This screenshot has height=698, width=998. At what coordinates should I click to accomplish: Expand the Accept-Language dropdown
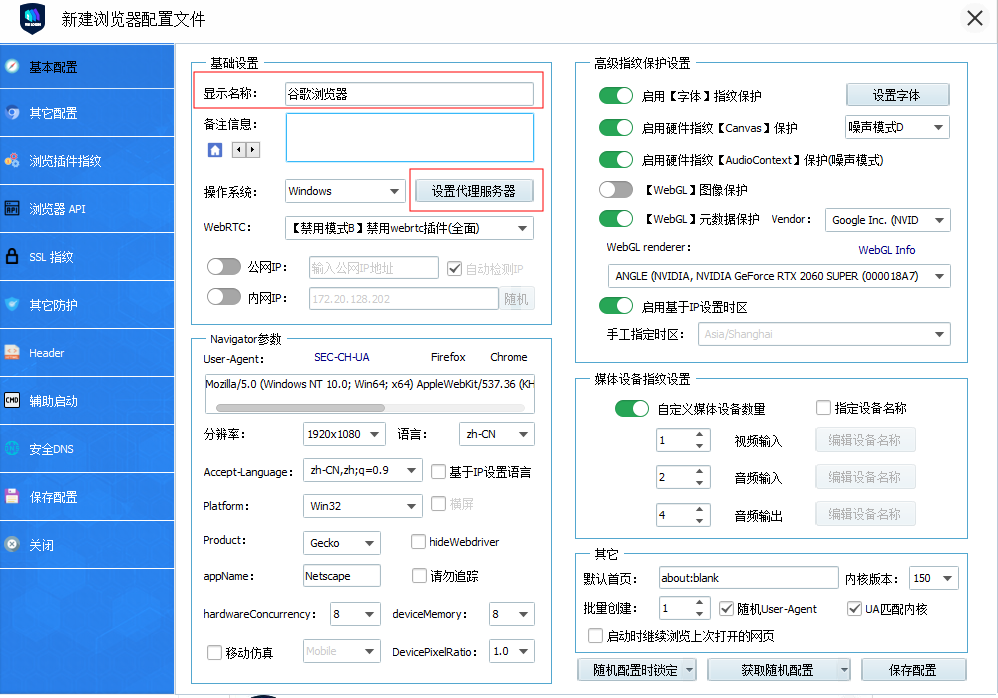pos(363,470)
